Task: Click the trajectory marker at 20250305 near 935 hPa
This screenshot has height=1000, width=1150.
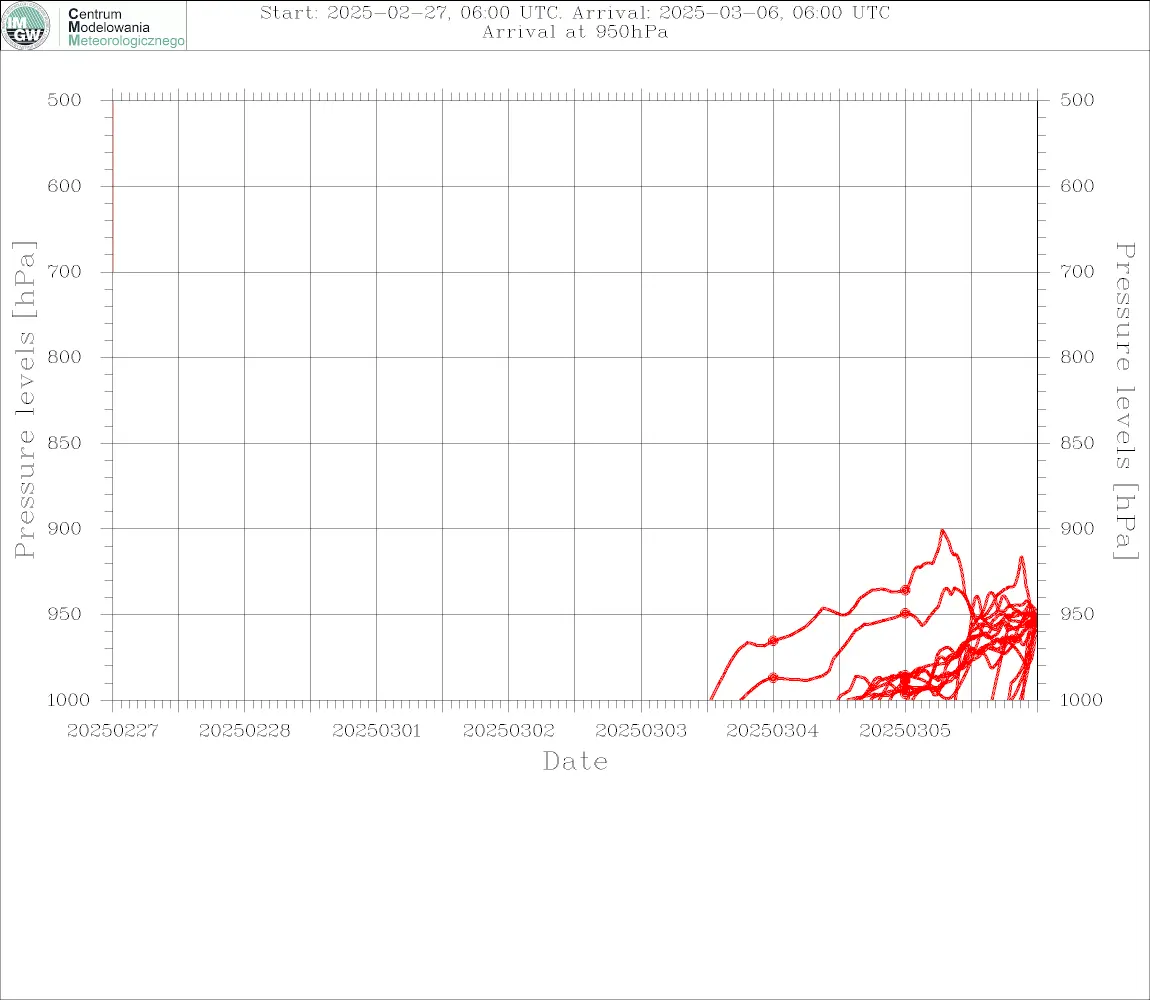Action: 905,590
